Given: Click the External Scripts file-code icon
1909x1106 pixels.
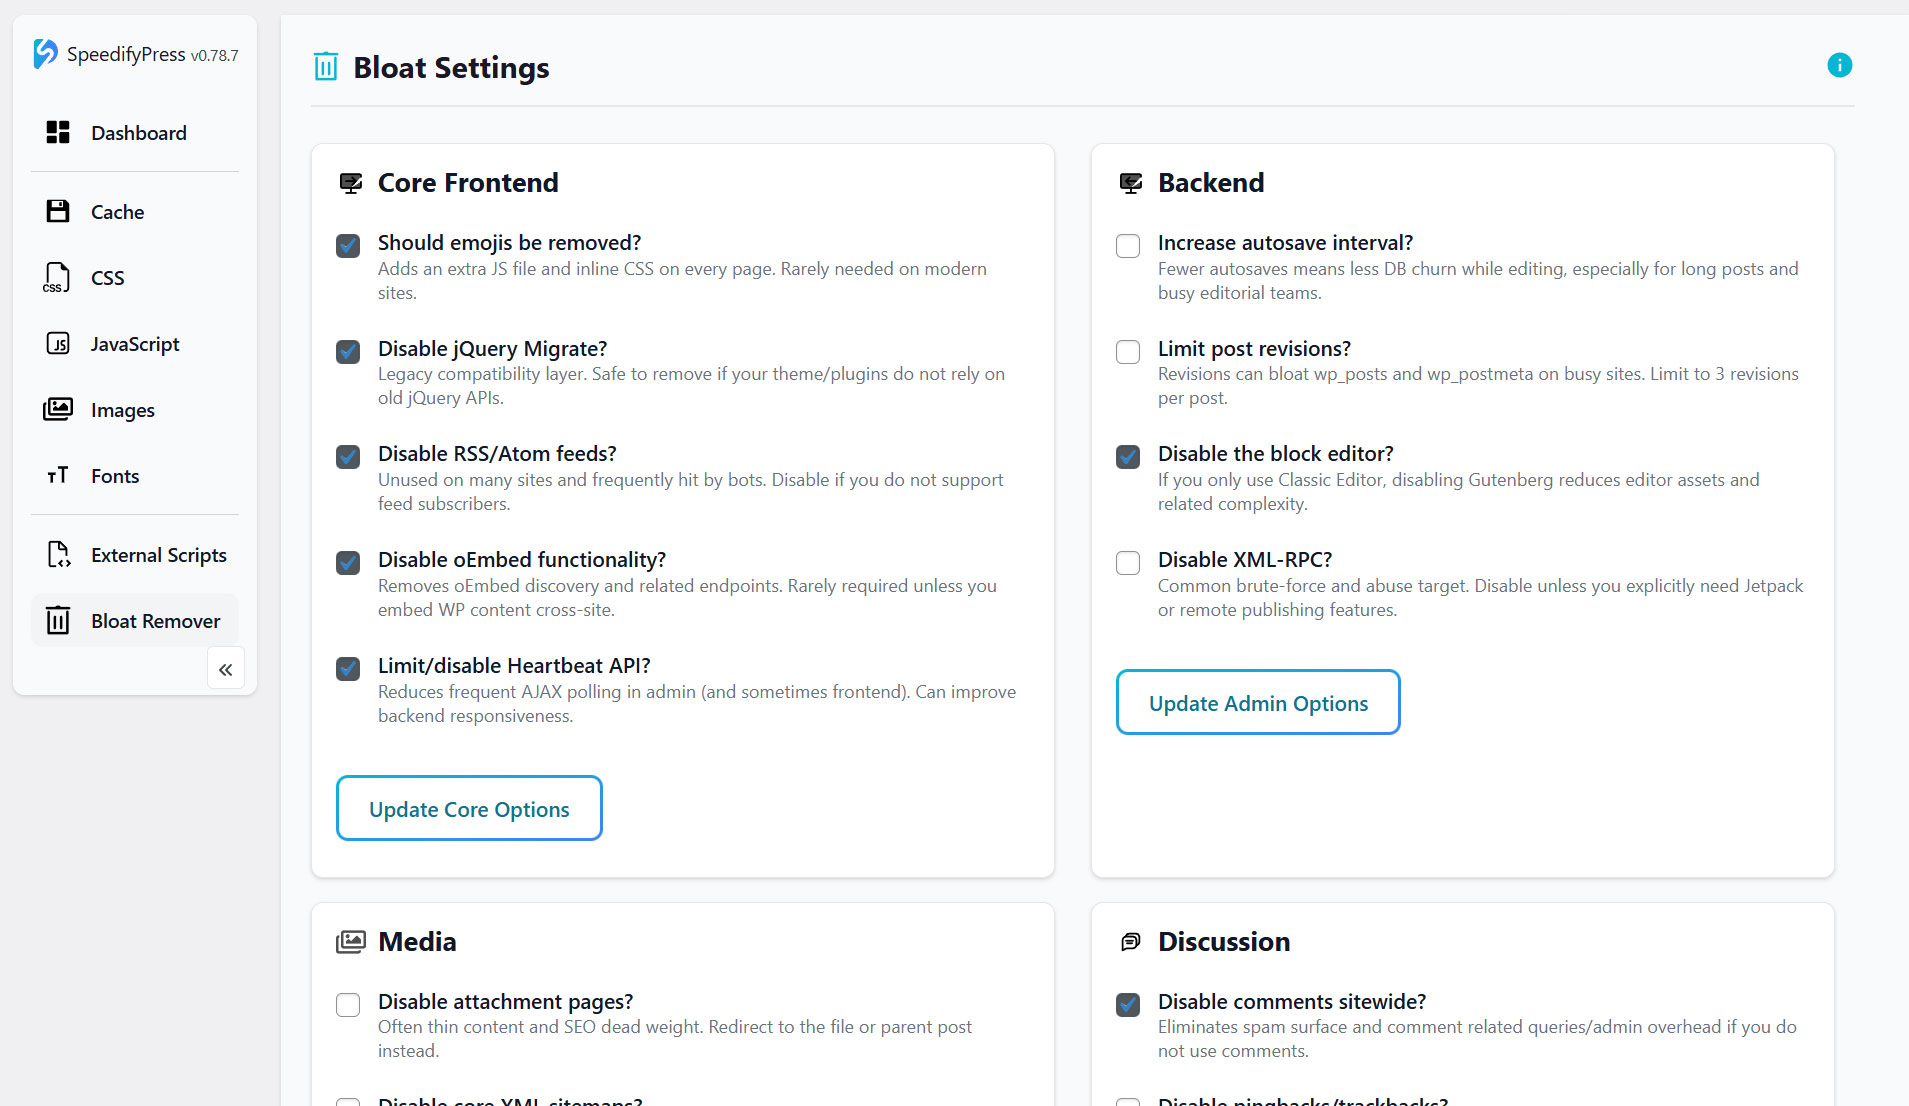Looking at the screenshot, I should click(58, 554).
